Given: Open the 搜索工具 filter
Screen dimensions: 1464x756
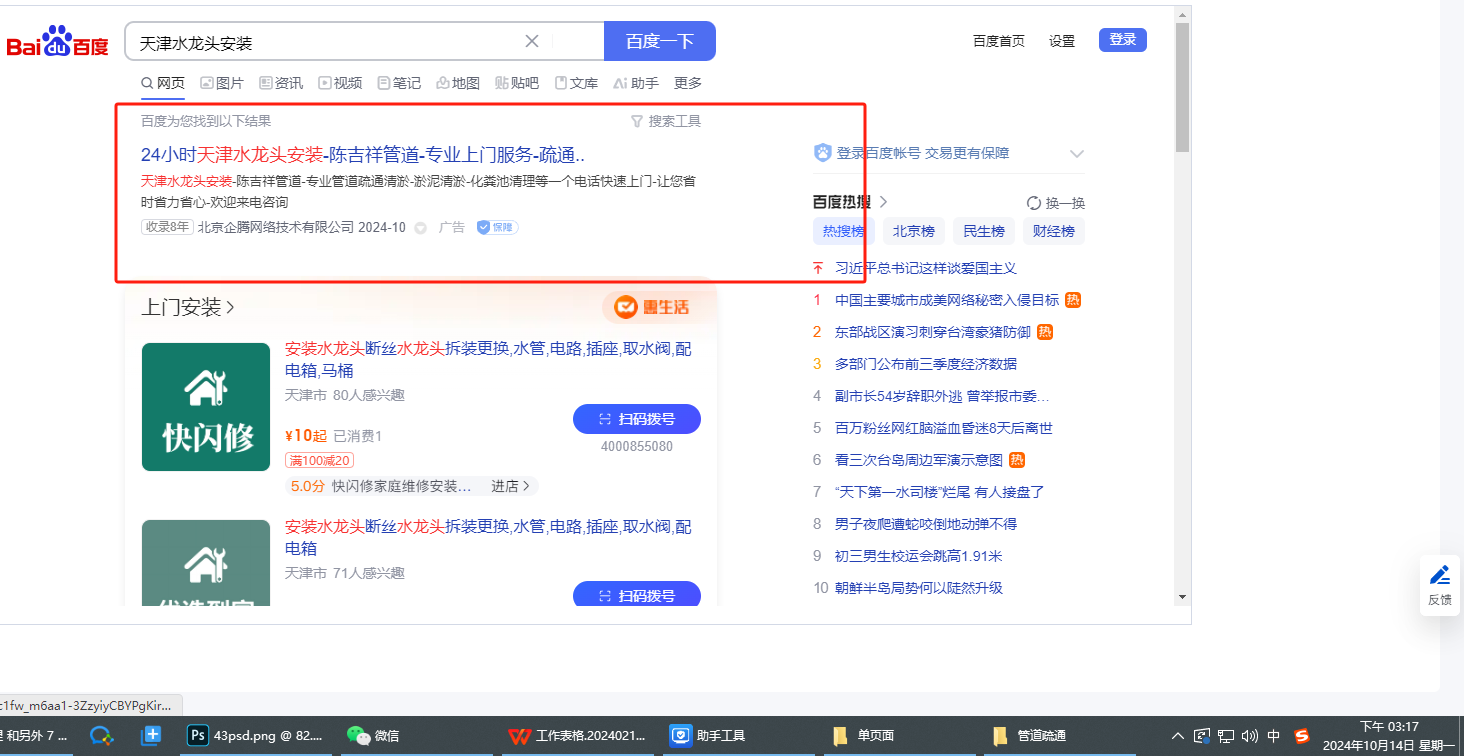Looking at the screenshot, I should click(666, 121).
